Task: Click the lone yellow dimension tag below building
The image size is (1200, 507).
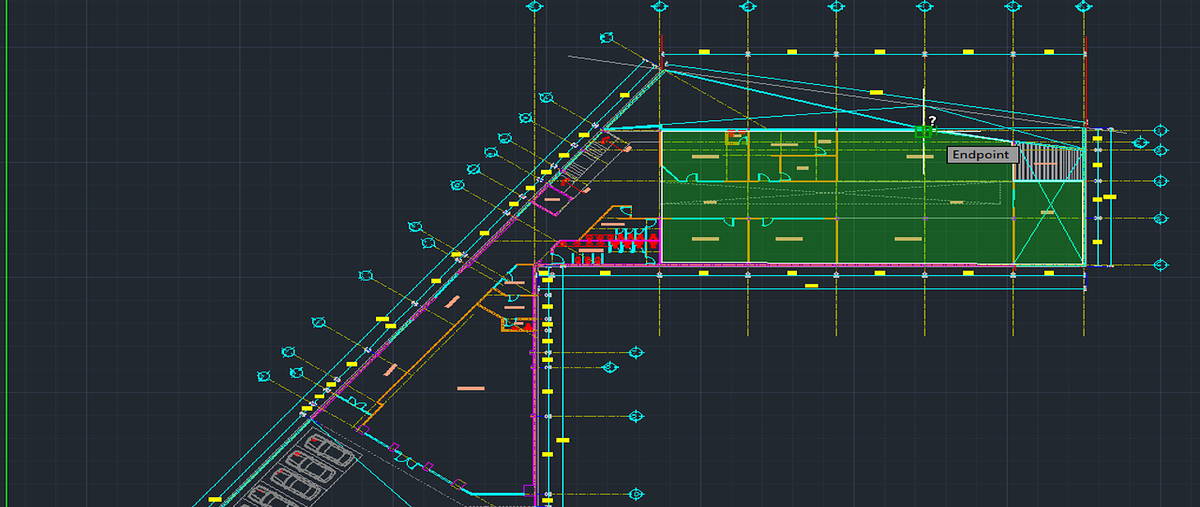Action: [812, 286]
